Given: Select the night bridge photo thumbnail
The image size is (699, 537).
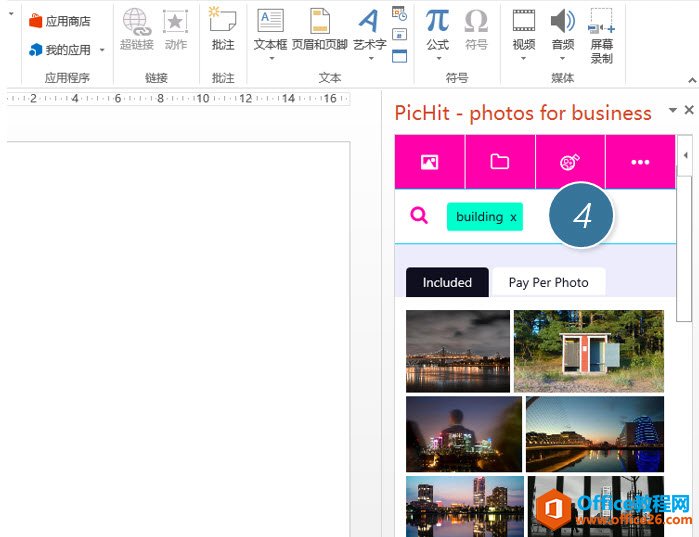Looking at the screenshot, I should click(458, 351).
